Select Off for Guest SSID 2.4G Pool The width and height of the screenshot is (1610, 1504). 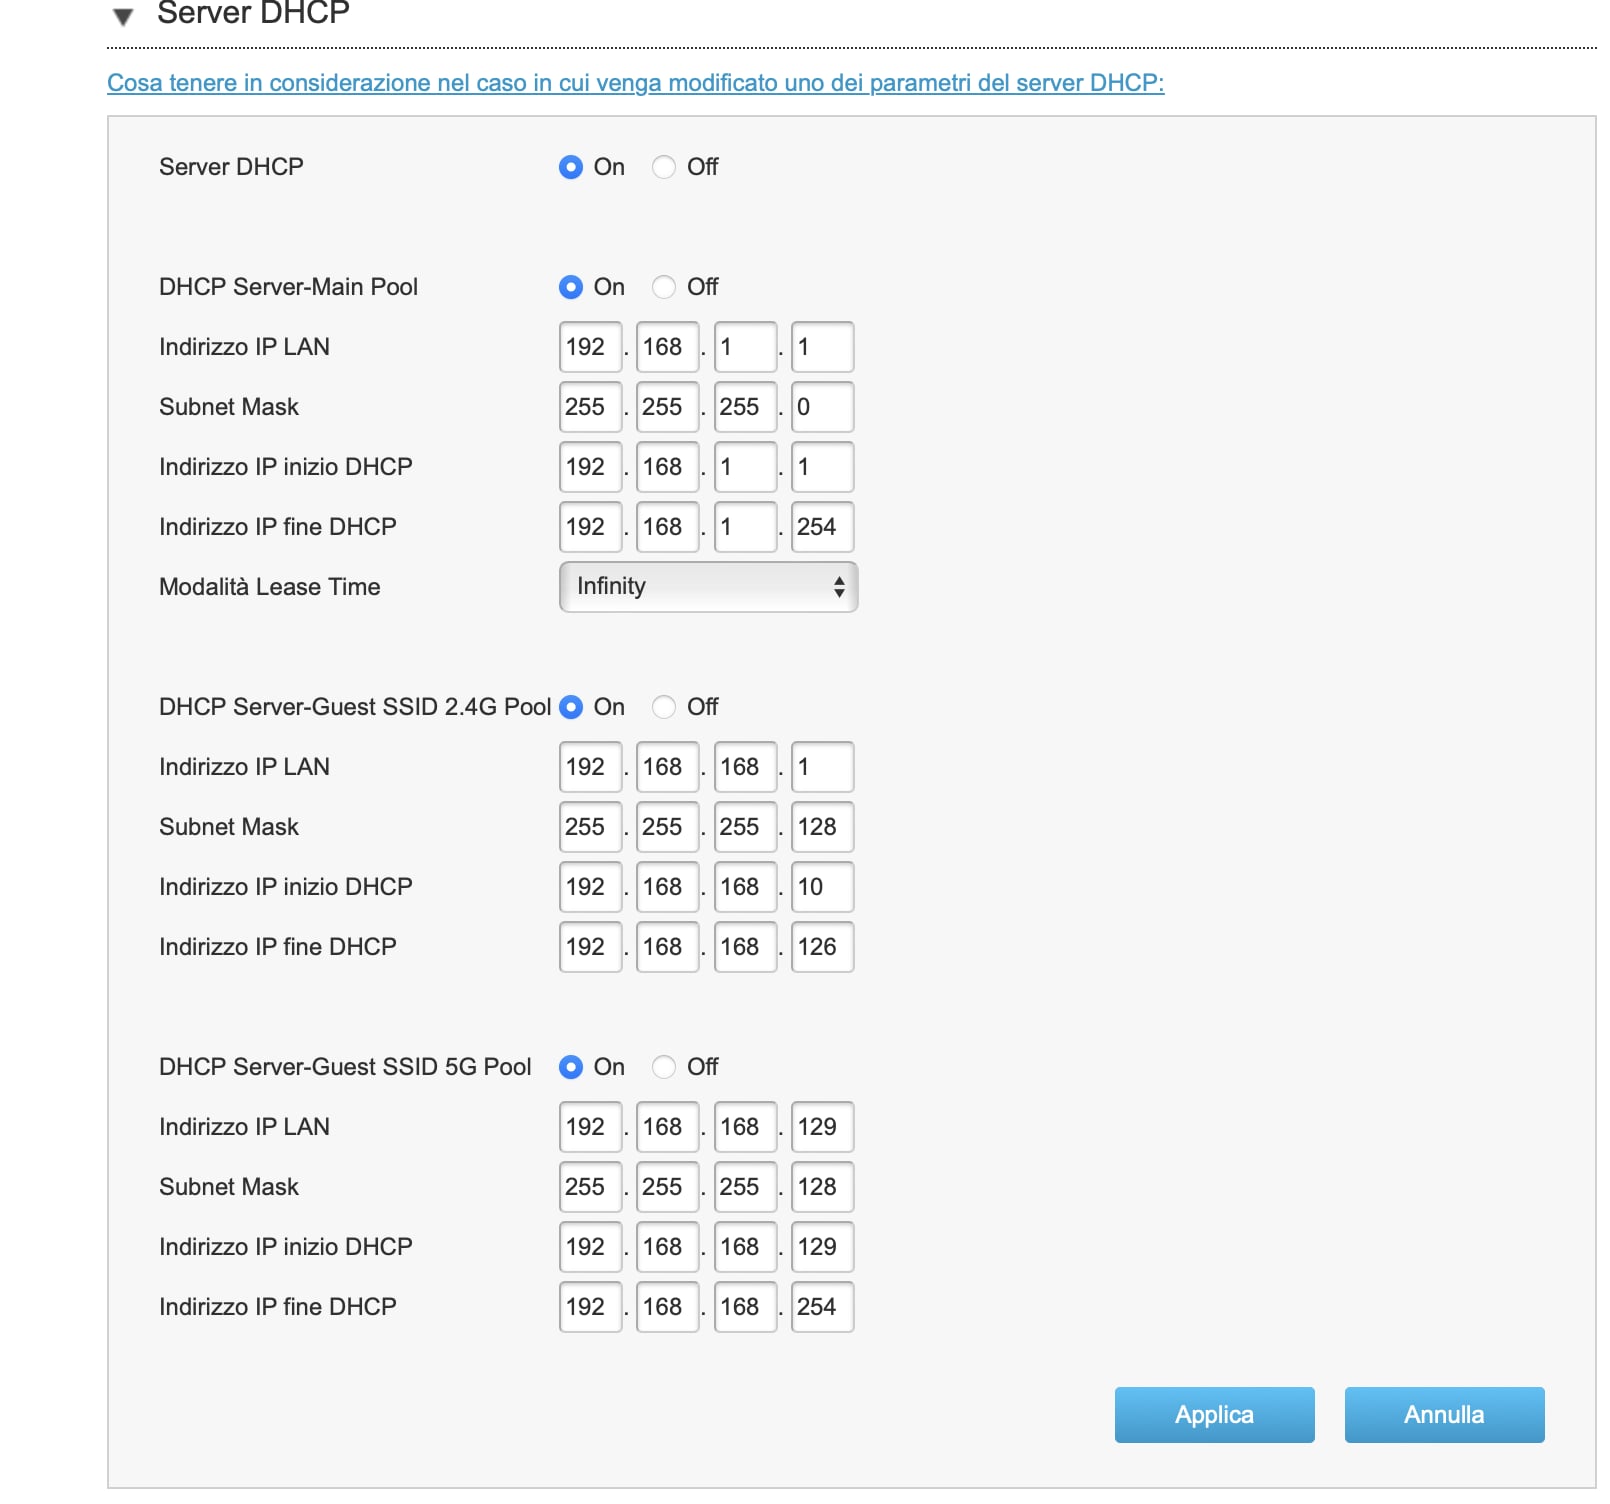664,707
